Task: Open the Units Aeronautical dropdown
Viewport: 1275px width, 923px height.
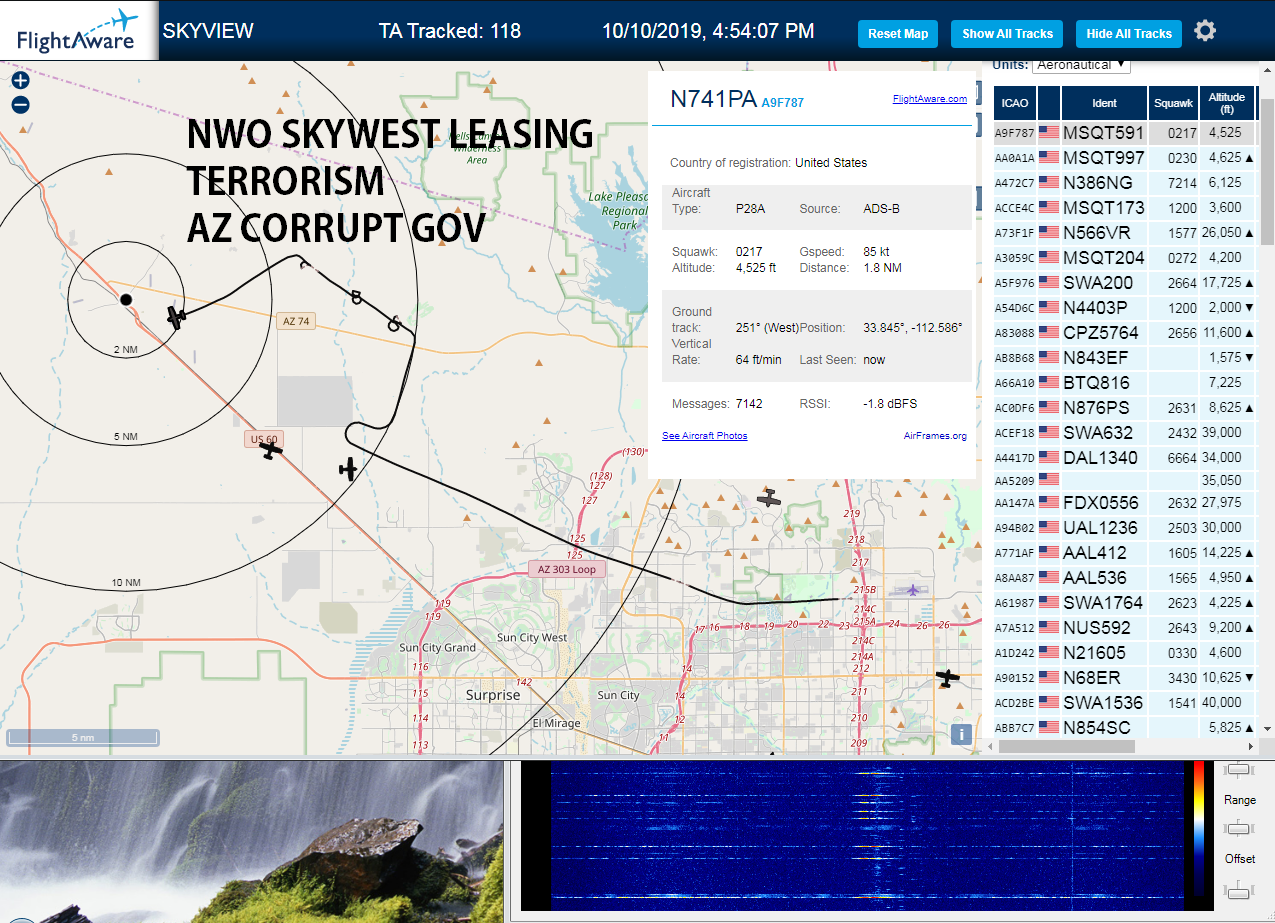Action: coord(1081,65)
